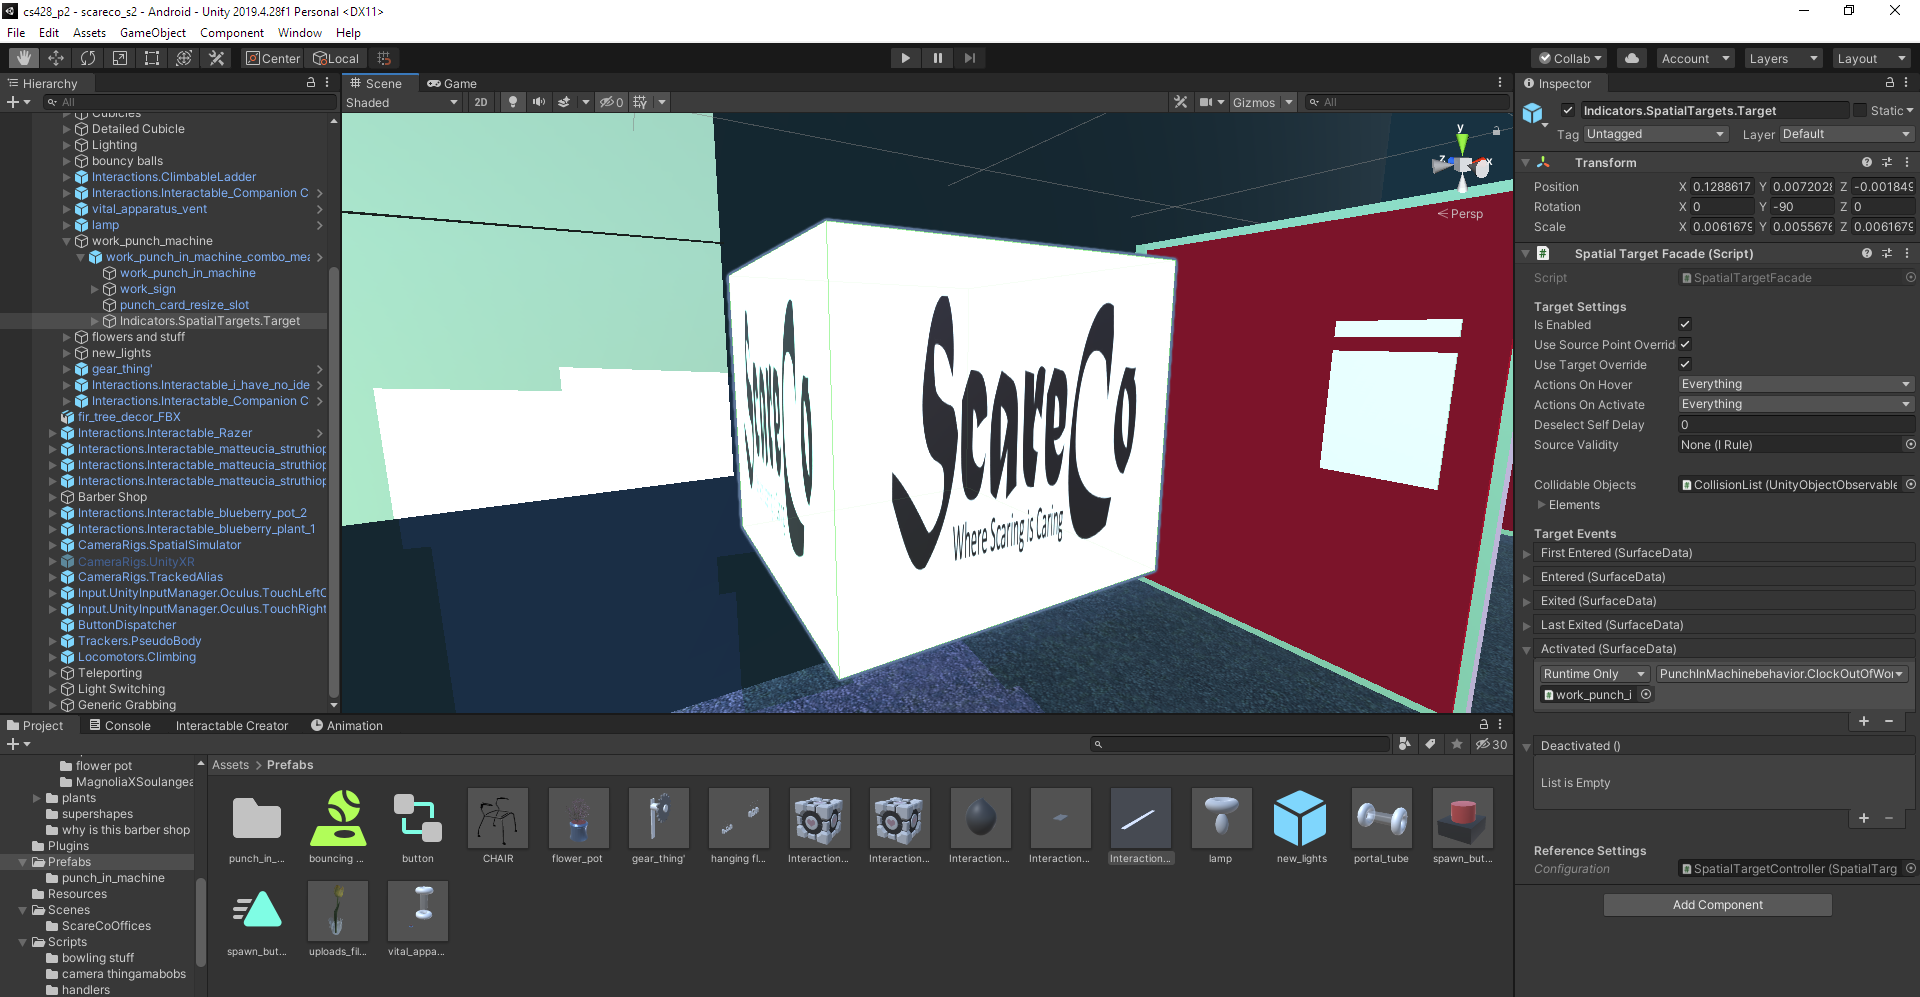Toggle 2D scene view mode
The width and height of the screenshot is (1920, 997).
[481, 102]
